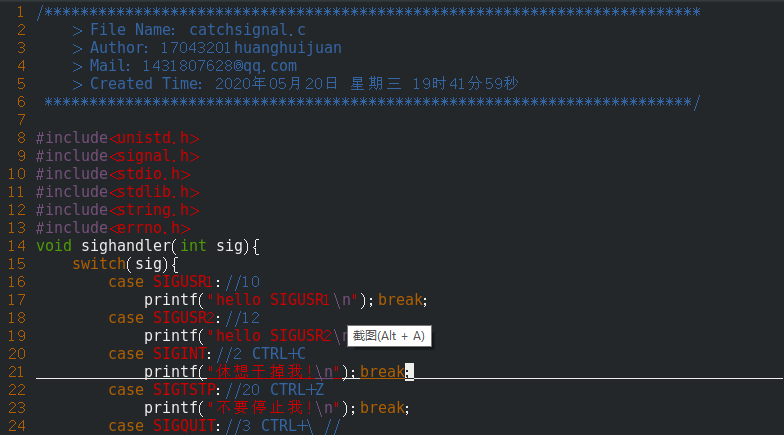Click line number 7 on the empty line
Viewport: 784px width, 435px height.
coord(21,120)
